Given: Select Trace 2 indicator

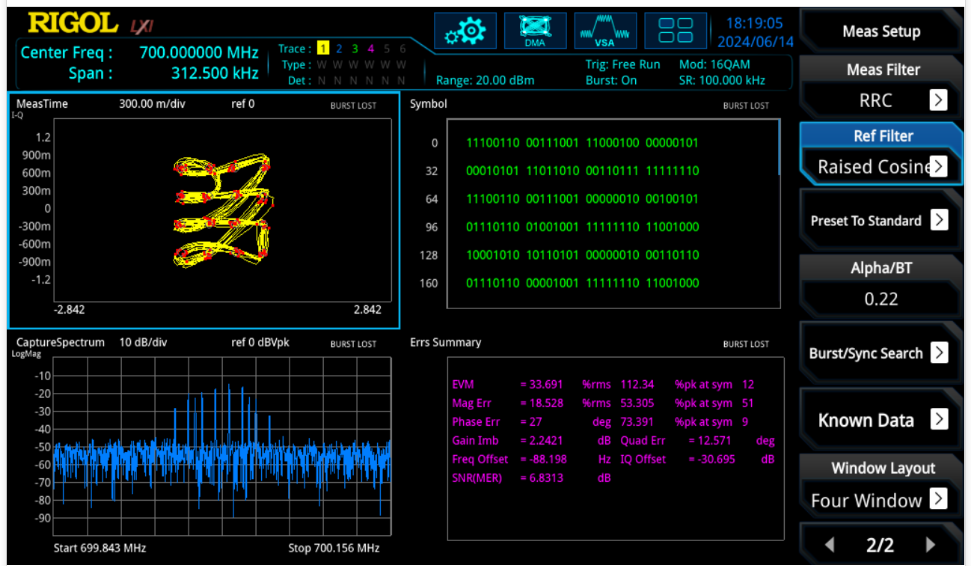Looking at the screenshot, I should 339,48.
